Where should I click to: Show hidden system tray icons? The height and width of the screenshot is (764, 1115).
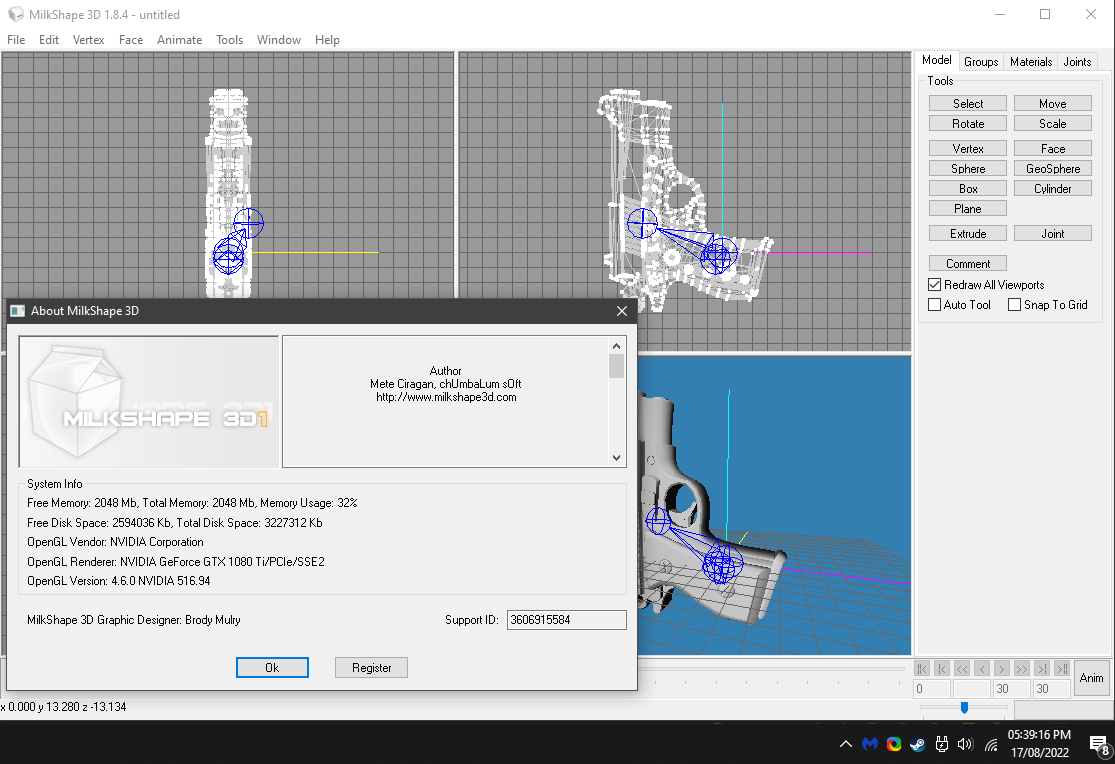[x=845, y=744]
